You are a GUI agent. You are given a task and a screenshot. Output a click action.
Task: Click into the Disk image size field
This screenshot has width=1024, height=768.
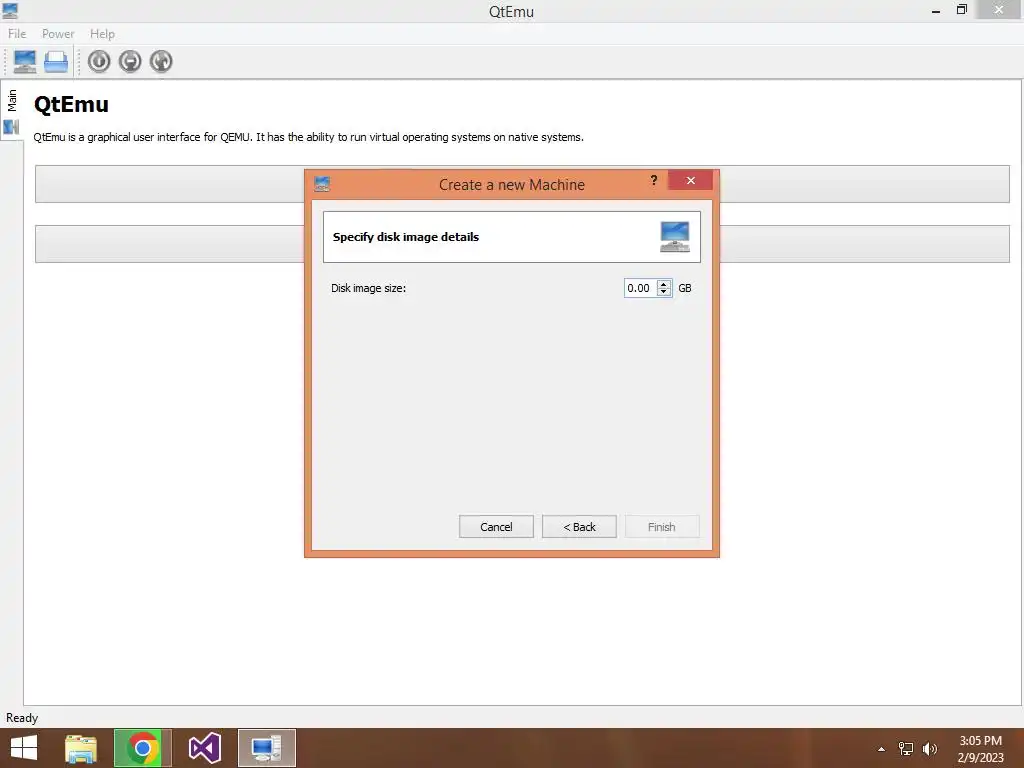click(641, 288)
